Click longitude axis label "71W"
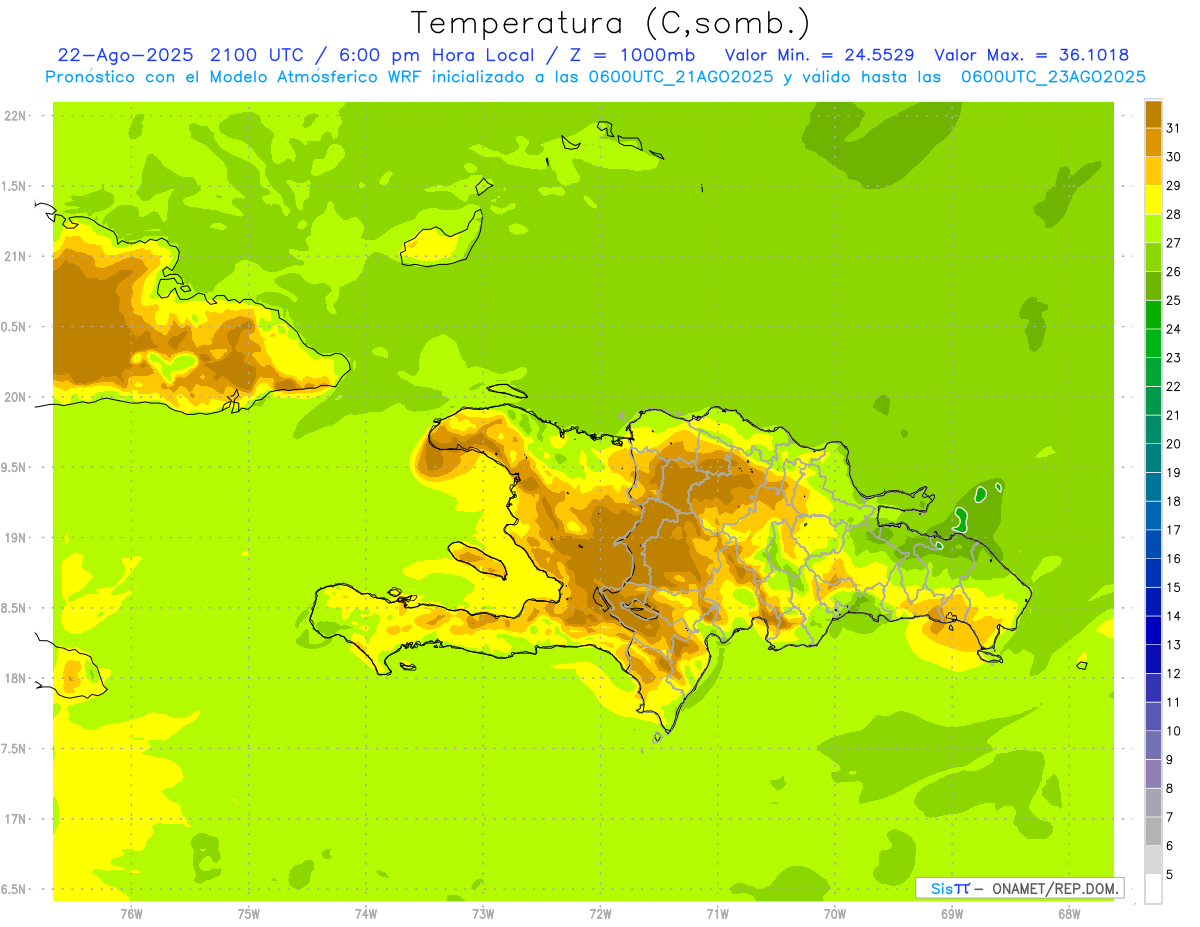Screen dimensions: 1200x927 coord(717,913)
